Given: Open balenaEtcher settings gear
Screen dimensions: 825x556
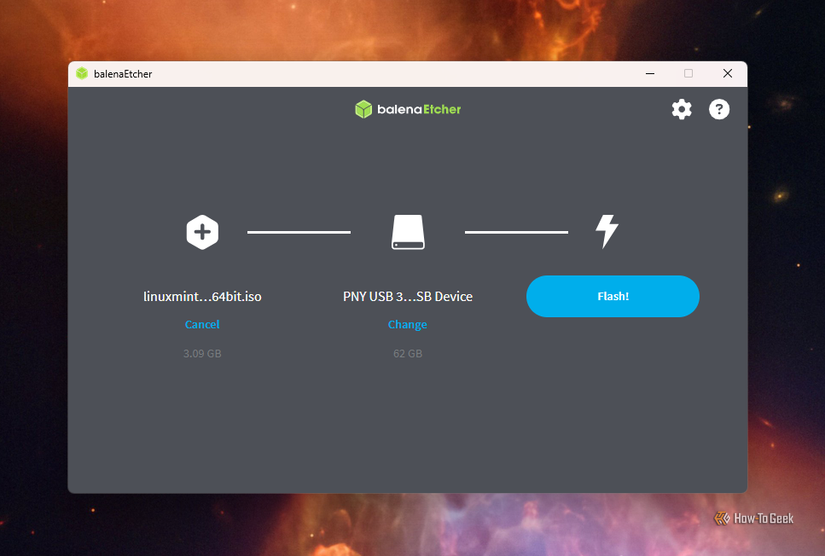Looking at the screenshot, I should click(x=681, y=109).
